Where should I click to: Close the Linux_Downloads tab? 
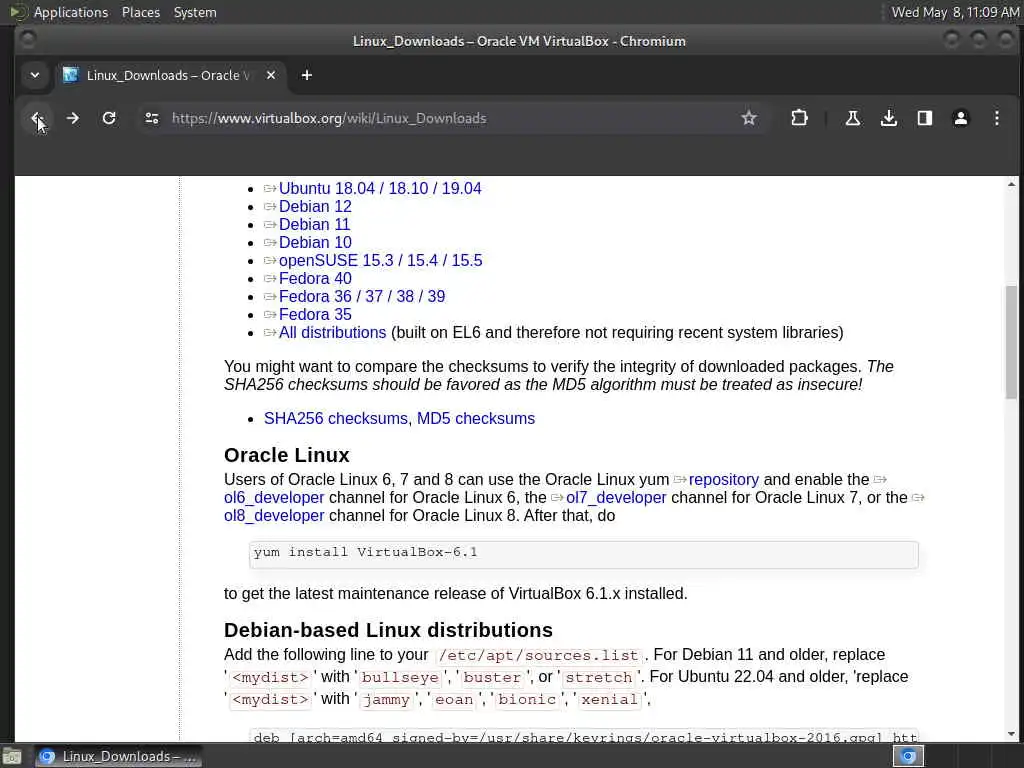pyautogui.click(x=271, y=76)
